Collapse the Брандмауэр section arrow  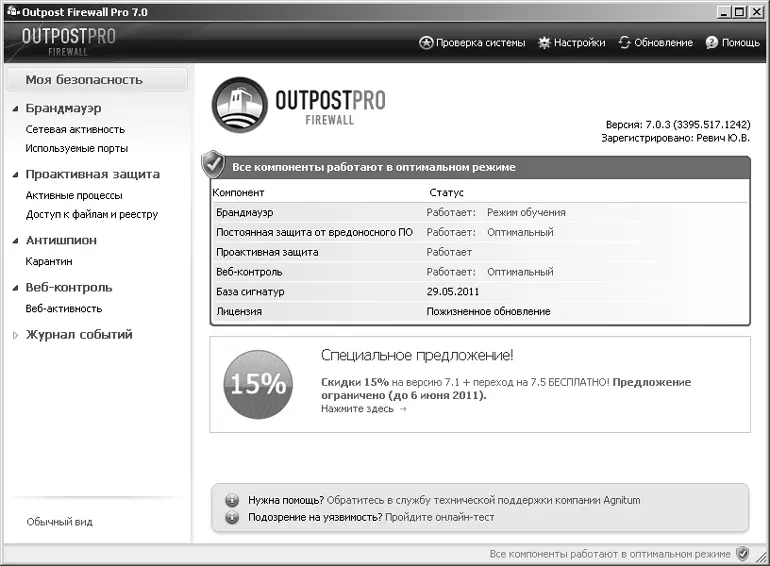(15, 108)
